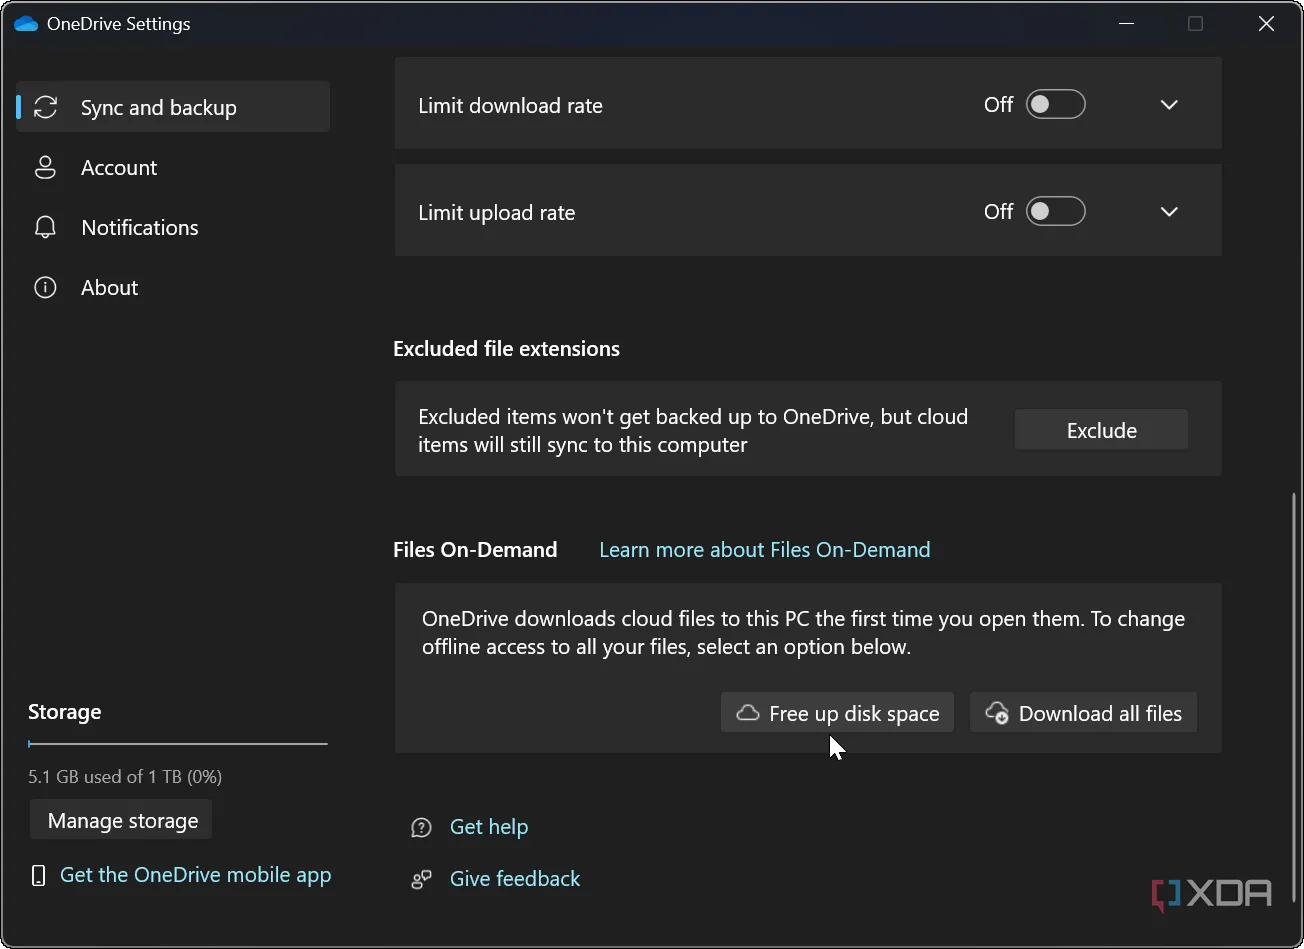The image size is (1304, 949).
Task: Click the Account person icon
Action: click(45, 167)
